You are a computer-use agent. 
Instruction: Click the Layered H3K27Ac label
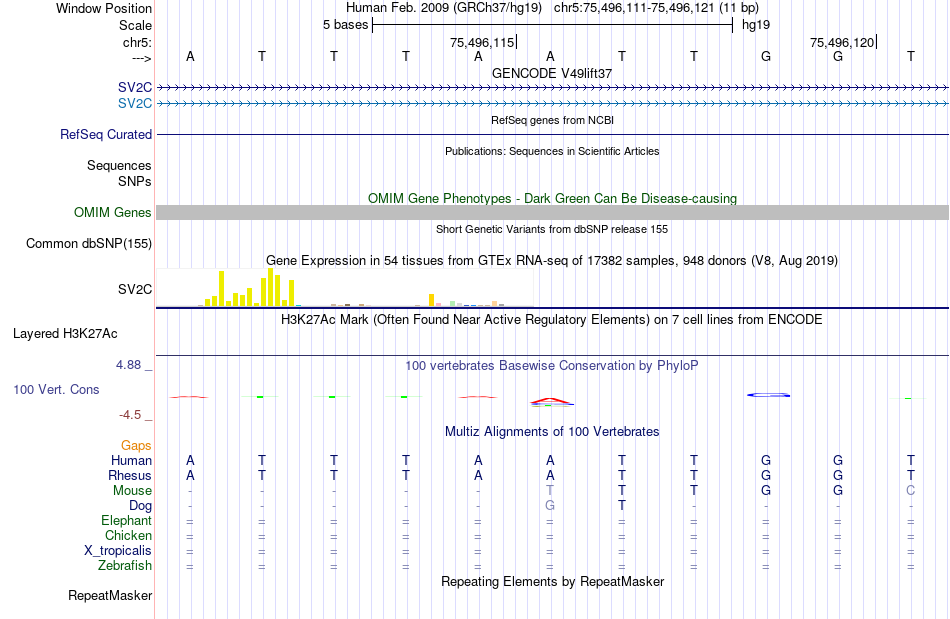[x=65, y=334]
